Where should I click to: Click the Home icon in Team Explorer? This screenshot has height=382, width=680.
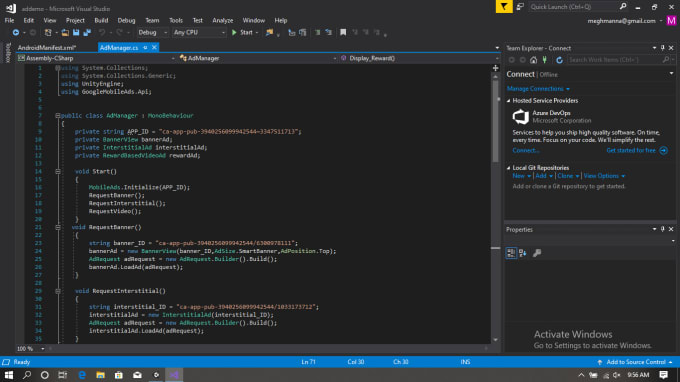point(533,60)
